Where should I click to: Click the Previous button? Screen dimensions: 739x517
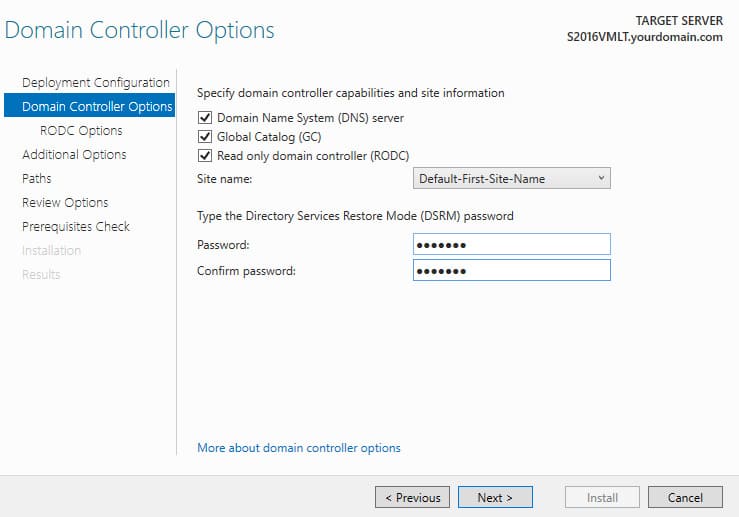tap(412, 497)
